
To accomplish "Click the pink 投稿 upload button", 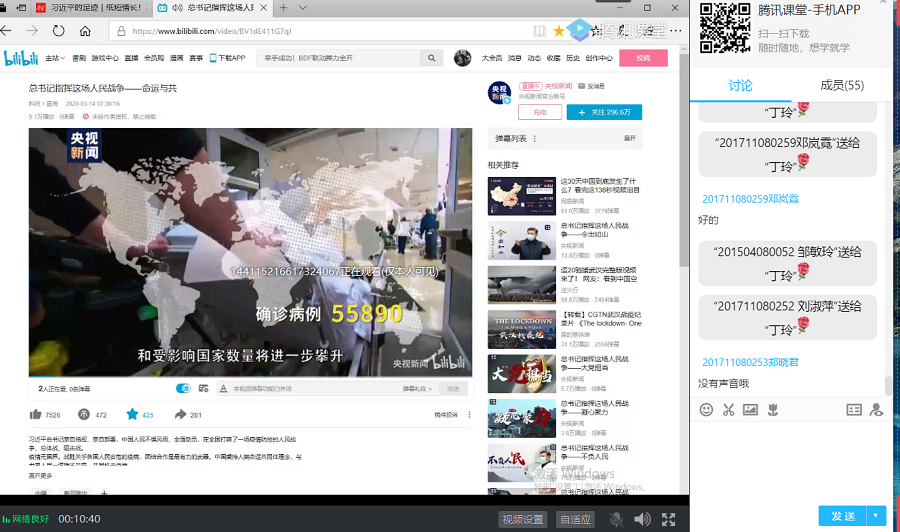I will [x=643, y=58].
